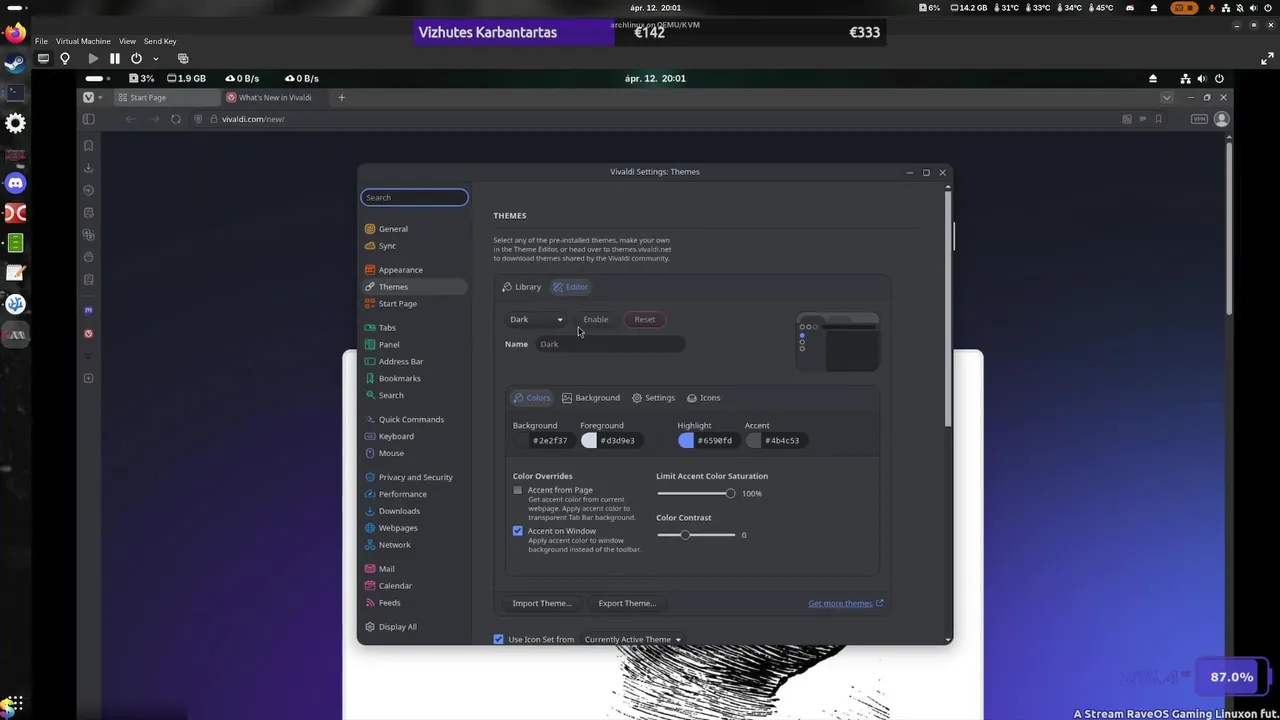
Task: Toggle the Vivaldi side panel icon
Action: click(89, 119)
